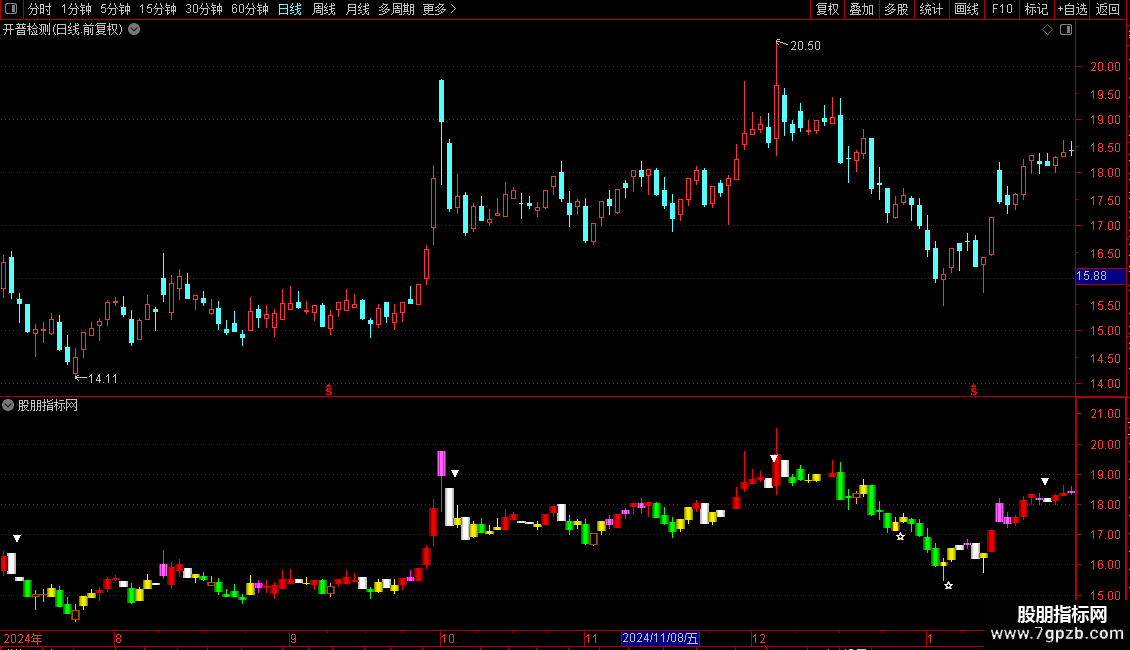
Task: Add stock via +自选 button
Action: coord(1072,9)
